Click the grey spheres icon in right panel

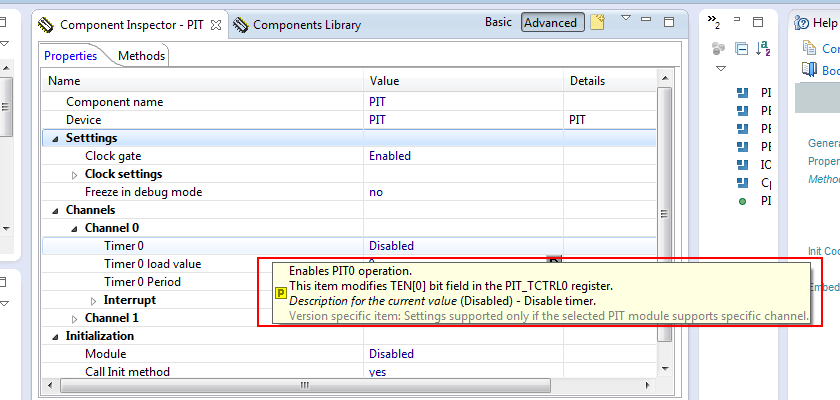(719, 47)
